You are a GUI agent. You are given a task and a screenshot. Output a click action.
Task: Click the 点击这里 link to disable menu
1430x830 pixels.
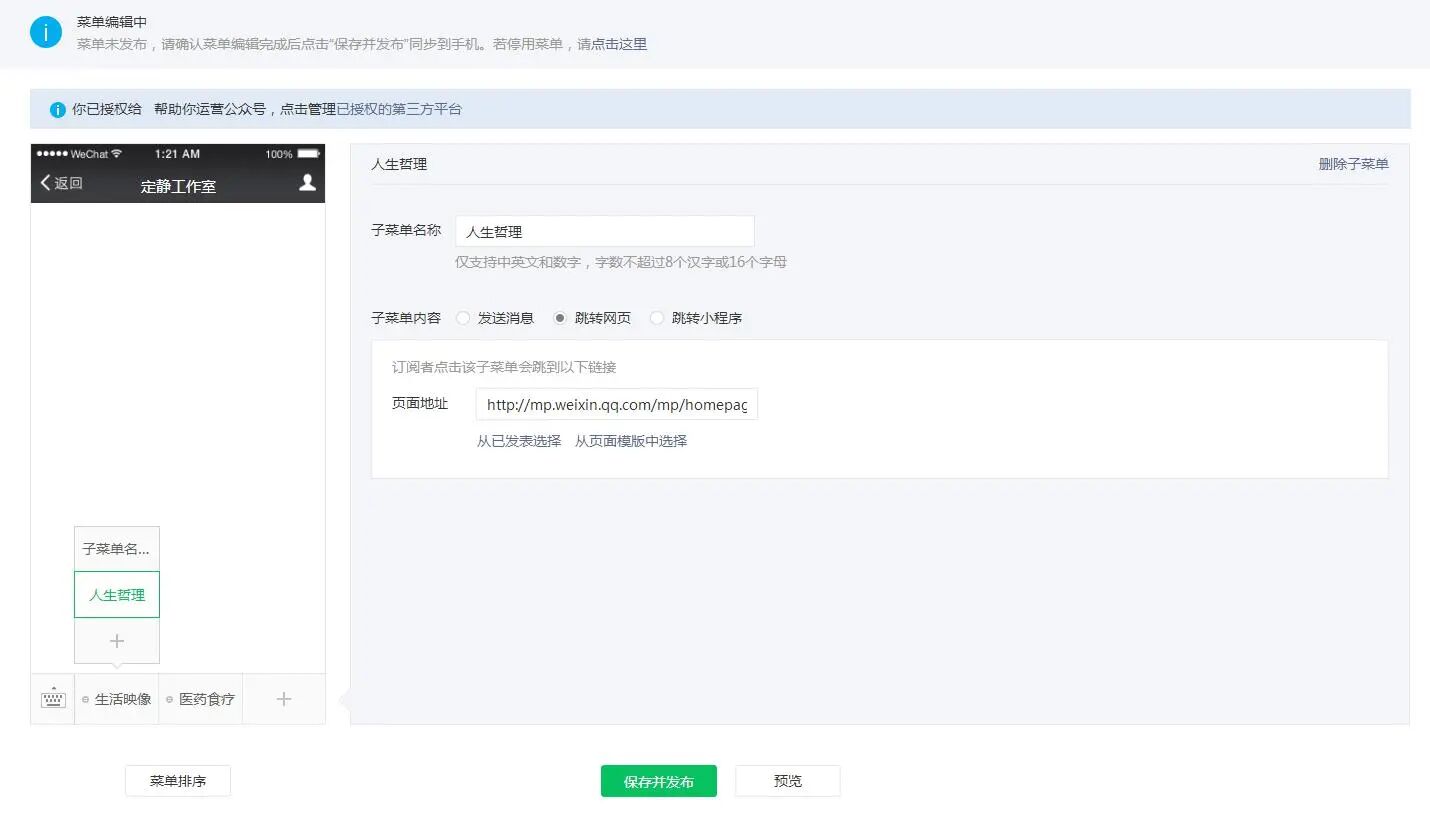pyautogui.click(x=619, y=44)
